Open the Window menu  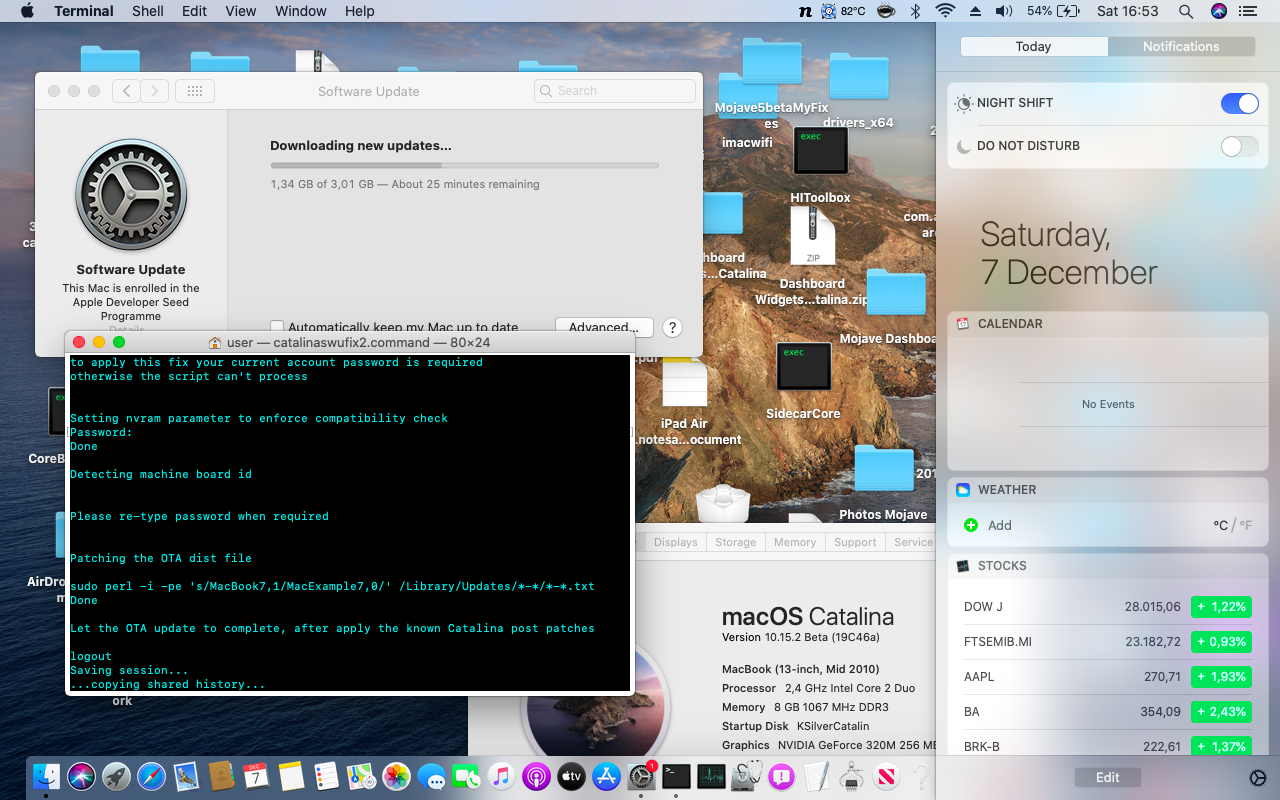[x=300, y=11]
